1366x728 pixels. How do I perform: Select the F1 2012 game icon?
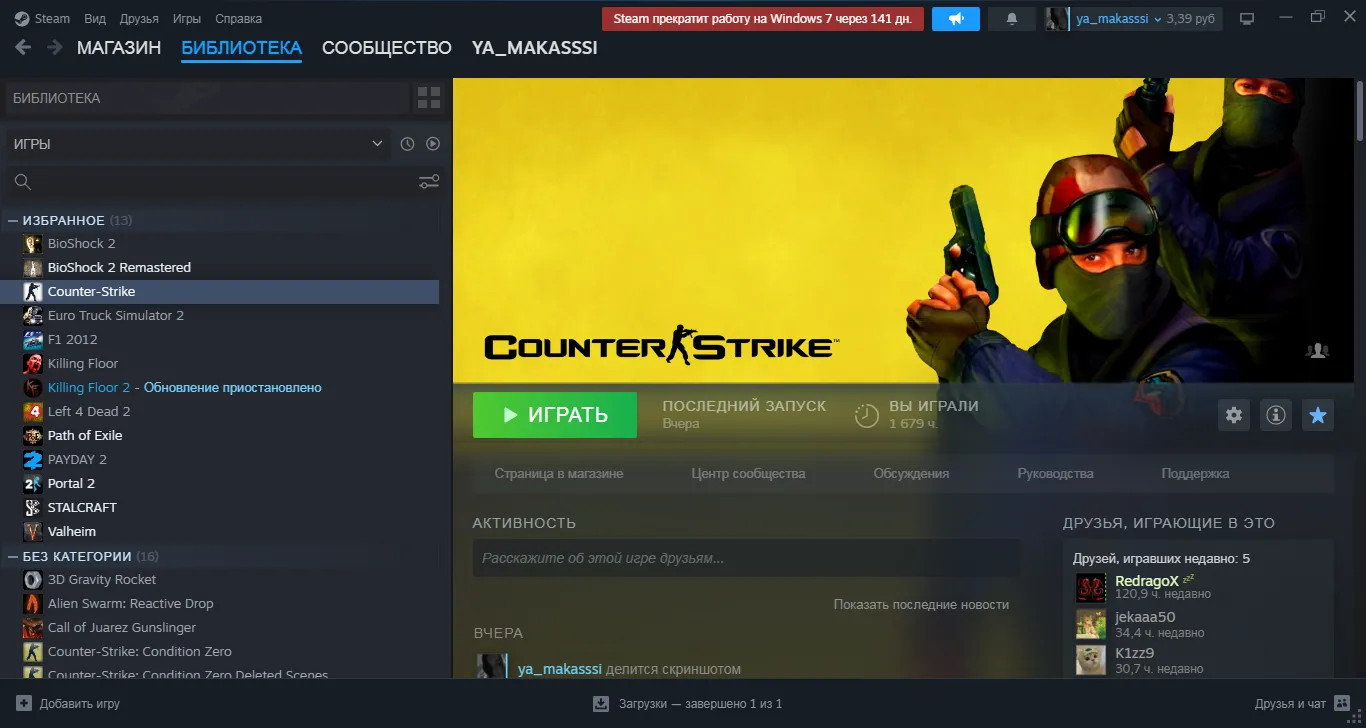(x=33, y=339)
